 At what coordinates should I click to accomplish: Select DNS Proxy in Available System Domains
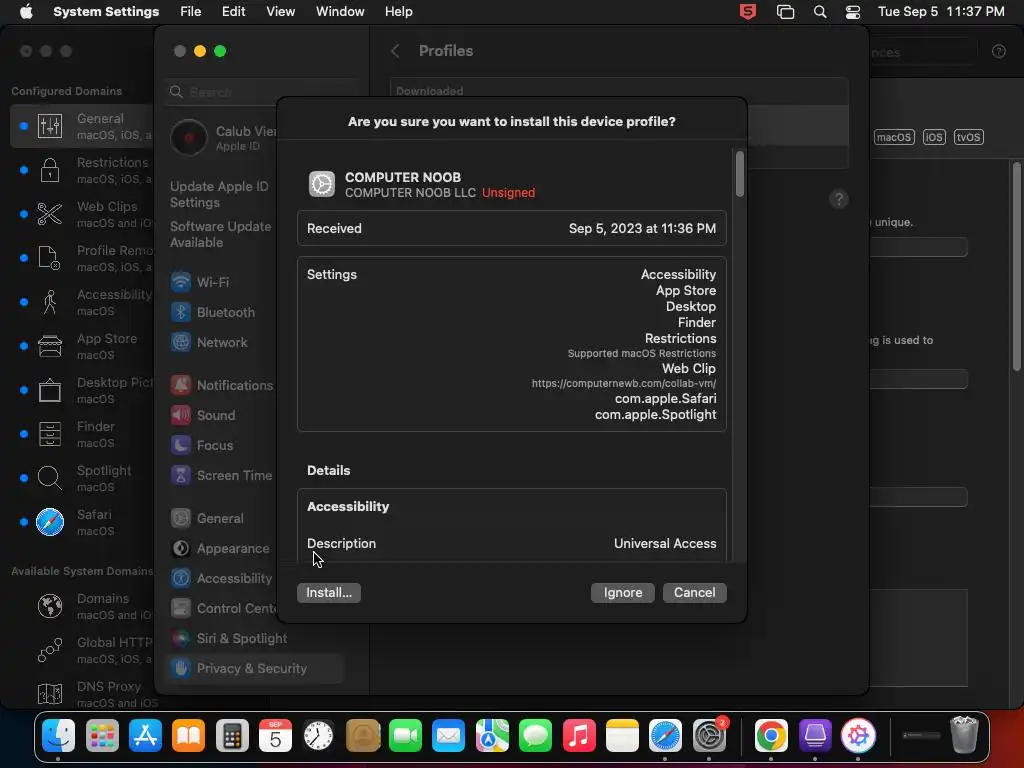click(x=82, y=694)
